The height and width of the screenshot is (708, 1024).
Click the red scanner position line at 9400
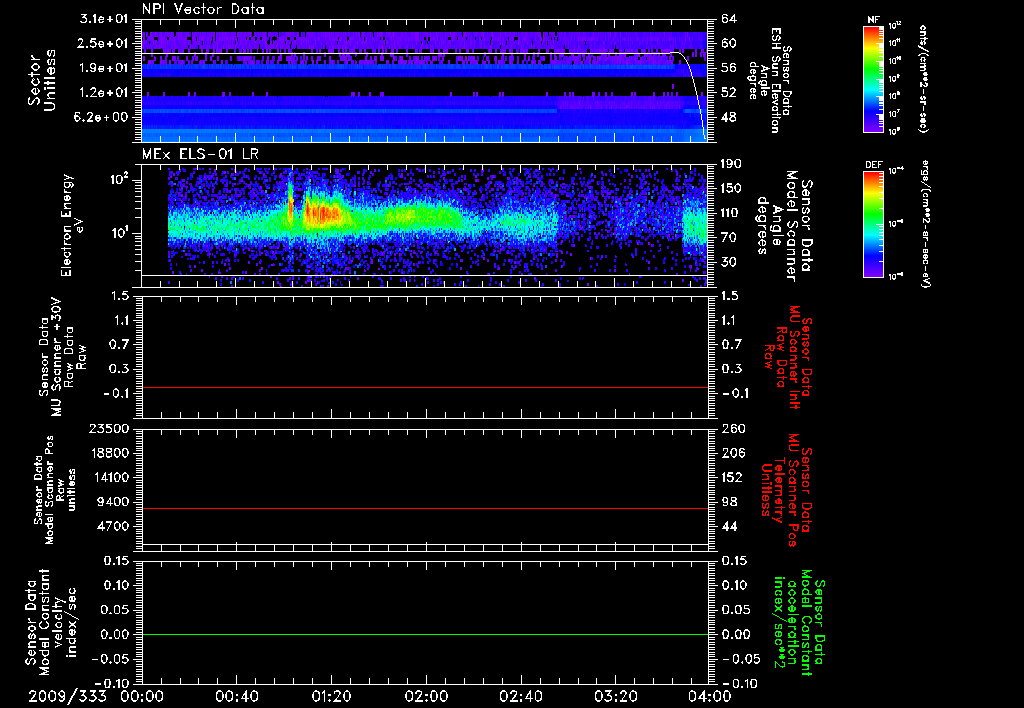pyautogui.click(x=425, y=508)
